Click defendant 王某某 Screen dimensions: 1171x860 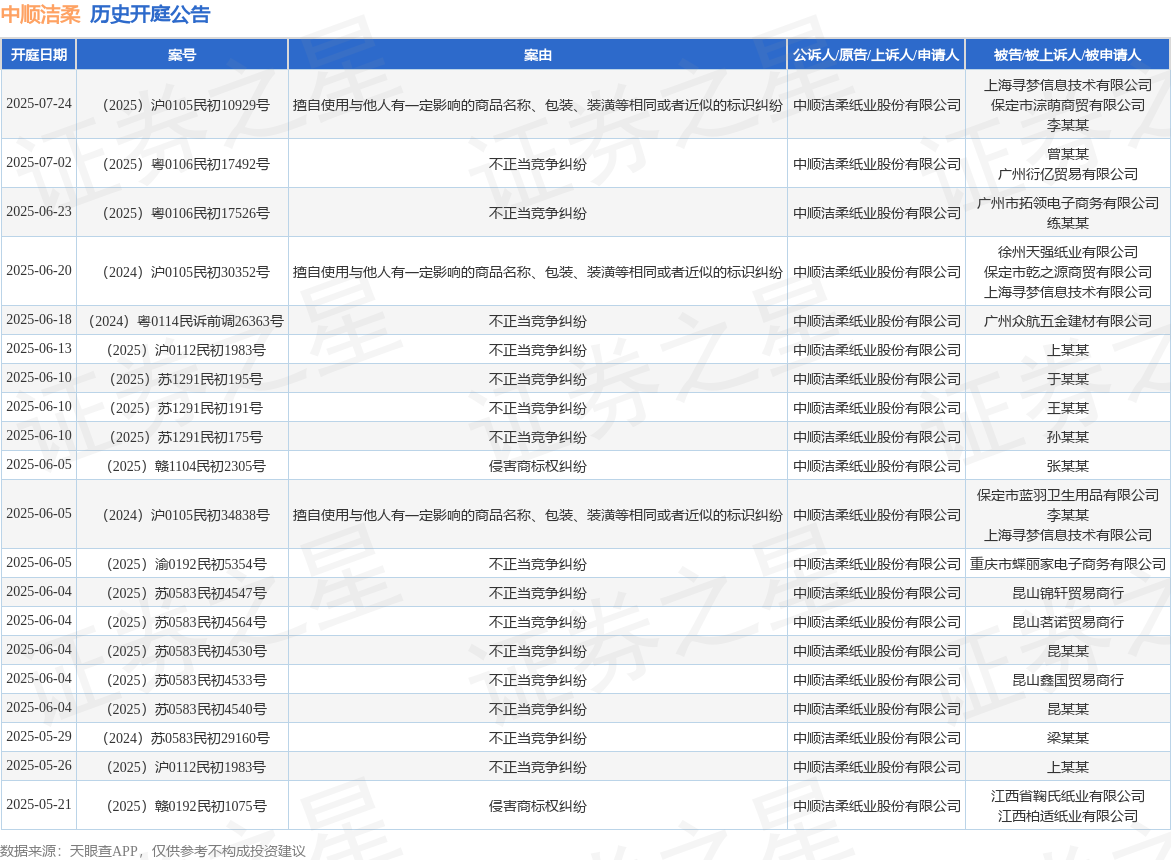tap(1067, 408)
